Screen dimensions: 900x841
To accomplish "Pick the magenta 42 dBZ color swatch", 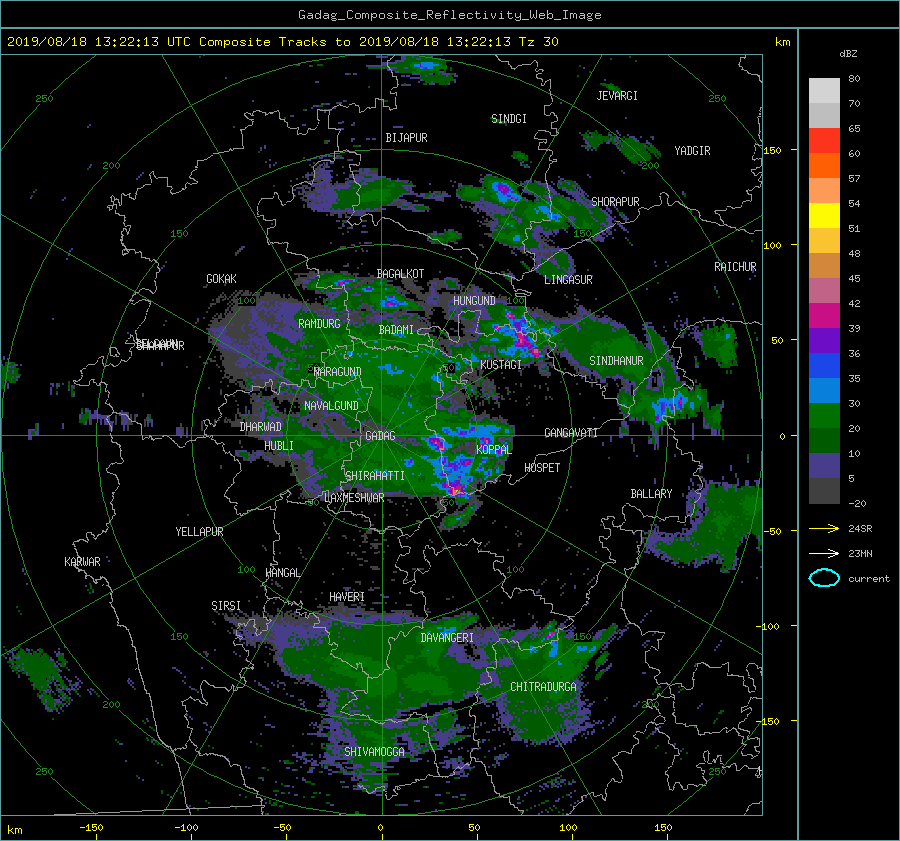I will (x=824, y=315).
